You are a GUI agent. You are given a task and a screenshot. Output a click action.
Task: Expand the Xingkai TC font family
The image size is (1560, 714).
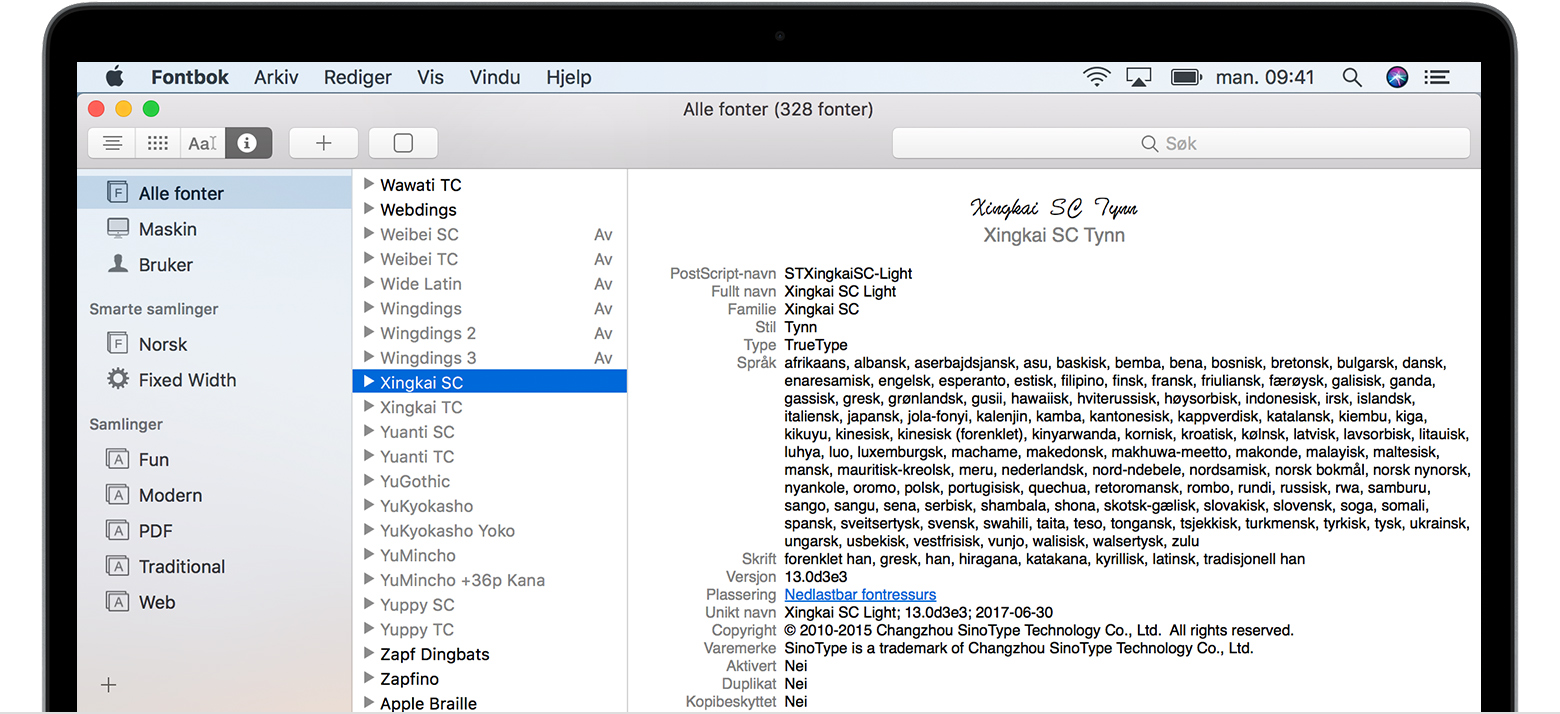coord(368,407)
